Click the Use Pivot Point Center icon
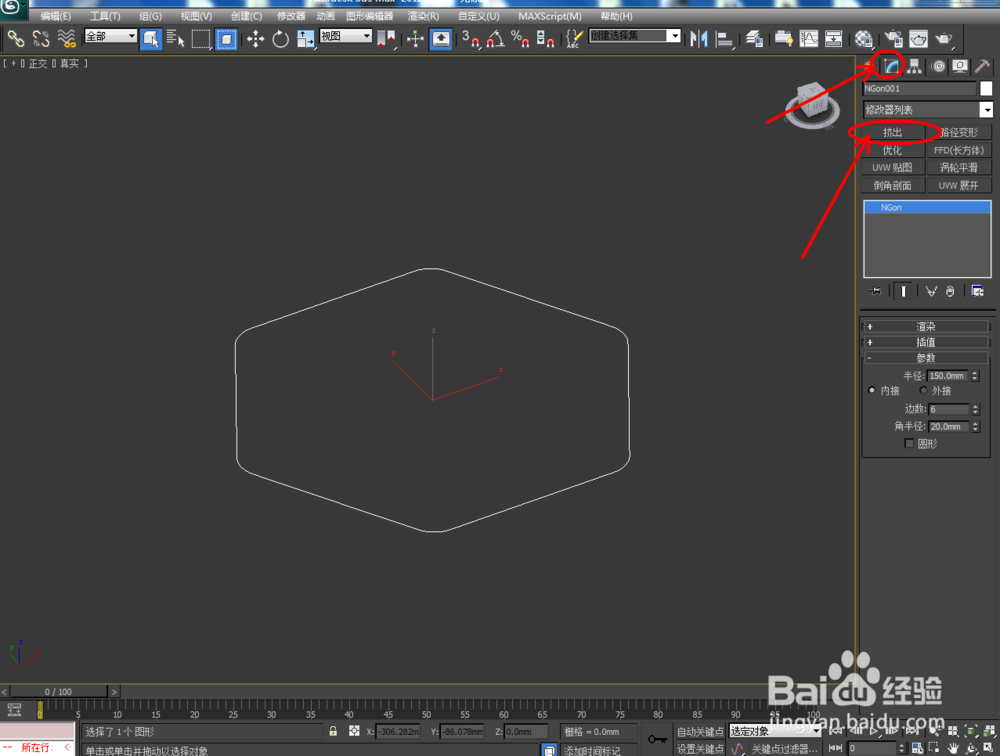 pyautogui.click(x=386, y=39)
